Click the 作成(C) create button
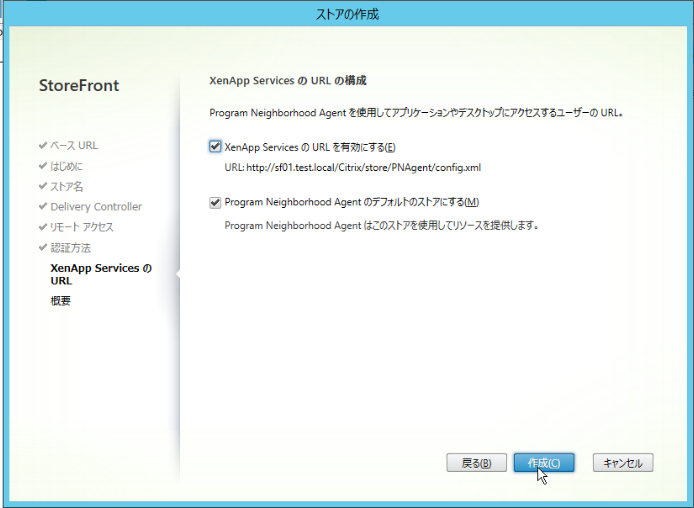Image resolution: width=694 pixels, height=508 pixels. click(x=544, y=463)
